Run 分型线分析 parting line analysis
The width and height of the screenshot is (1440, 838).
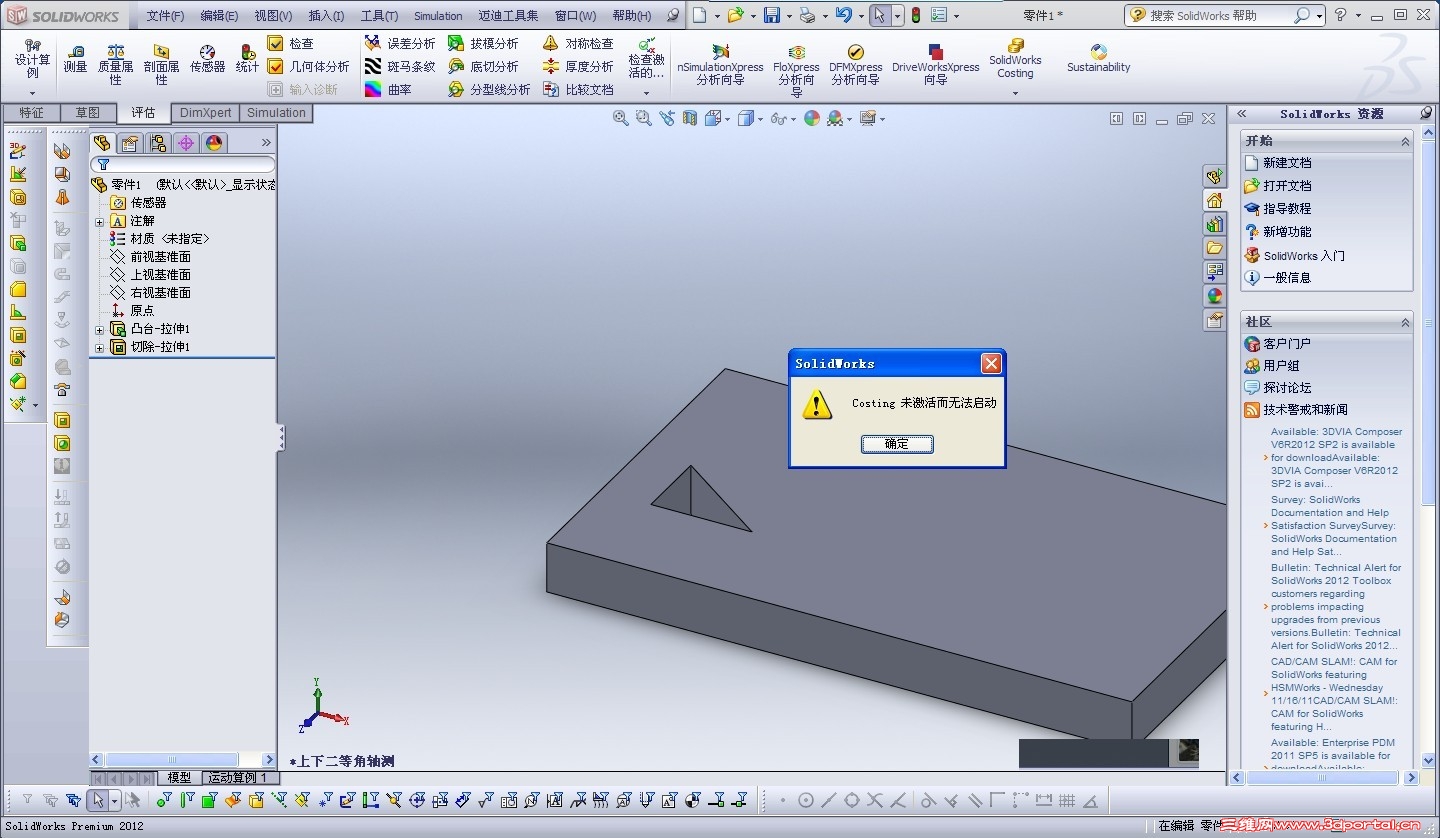click(x=489, y=89)
